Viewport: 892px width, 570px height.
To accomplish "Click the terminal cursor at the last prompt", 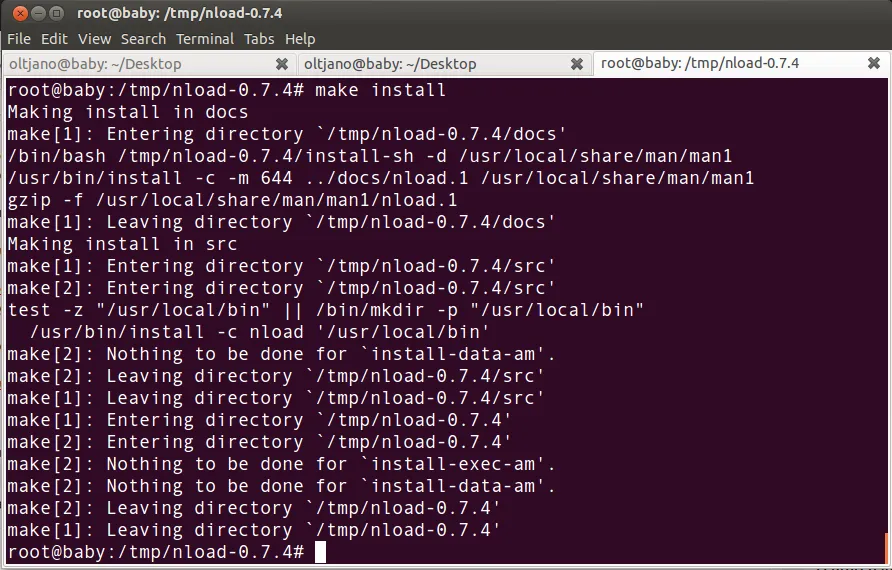I will point(320,552).
